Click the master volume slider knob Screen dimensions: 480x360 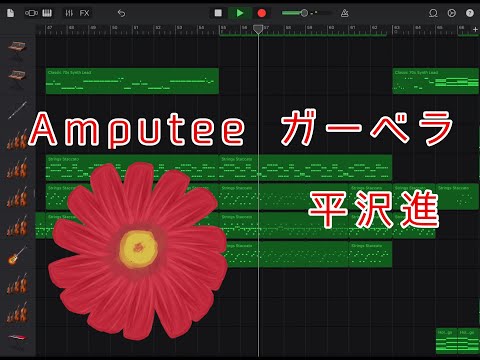point(304,13)
